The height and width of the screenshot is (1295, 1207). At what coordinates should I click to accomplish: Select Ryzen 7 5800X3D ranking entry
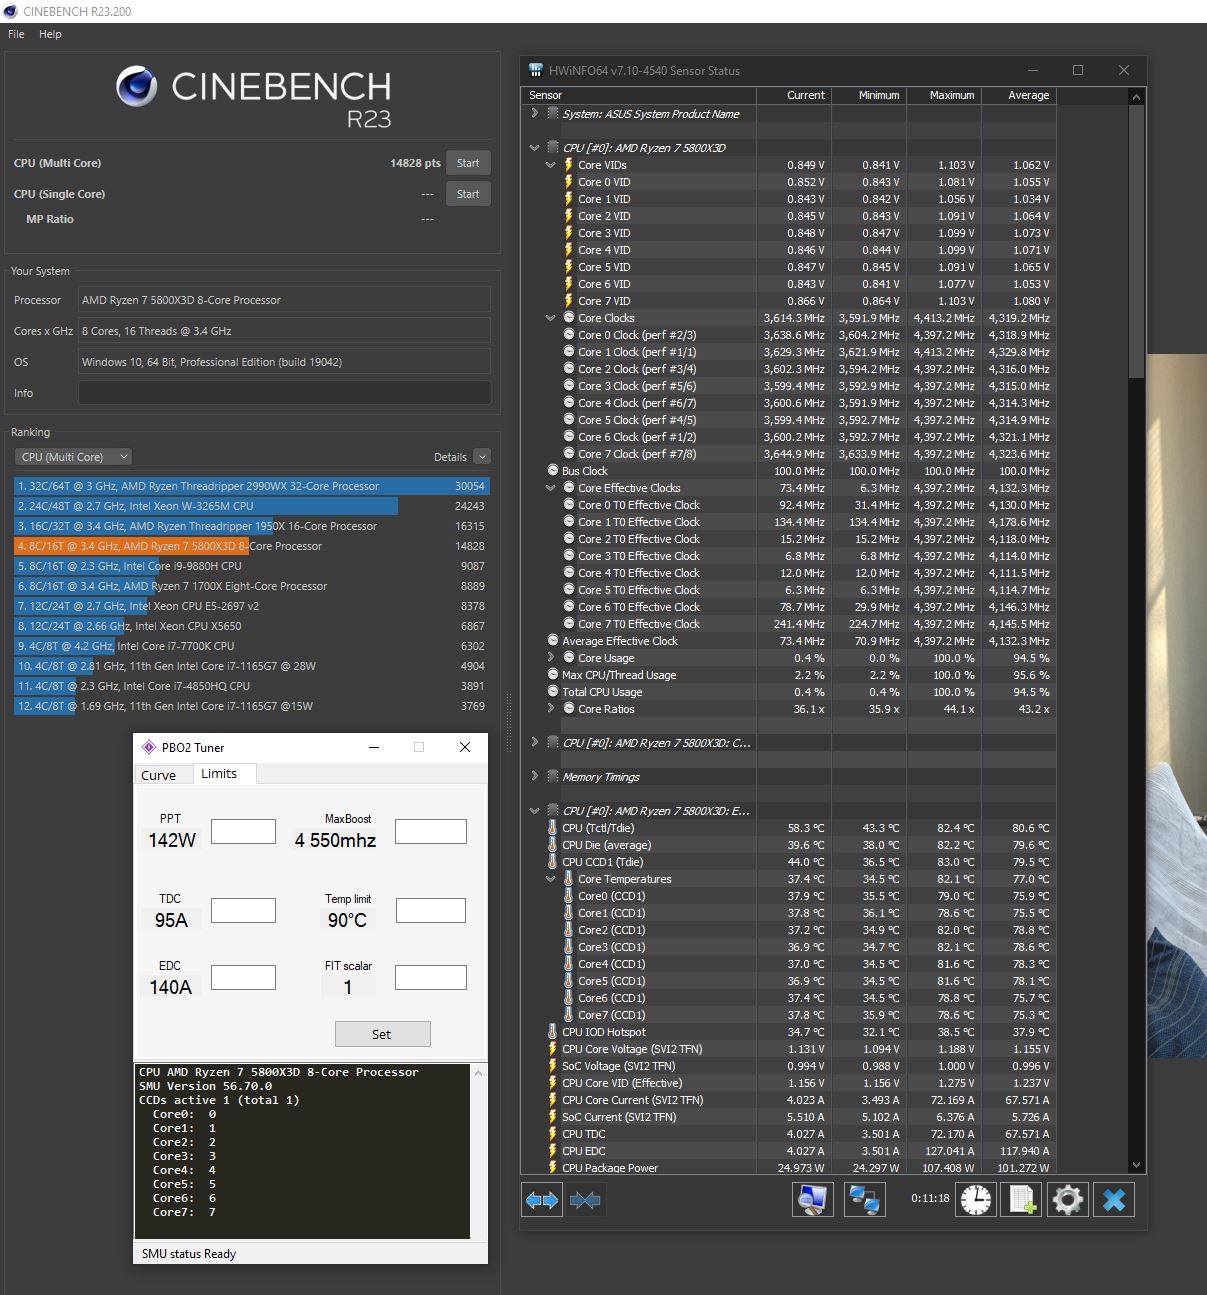(x=252, y=546)
